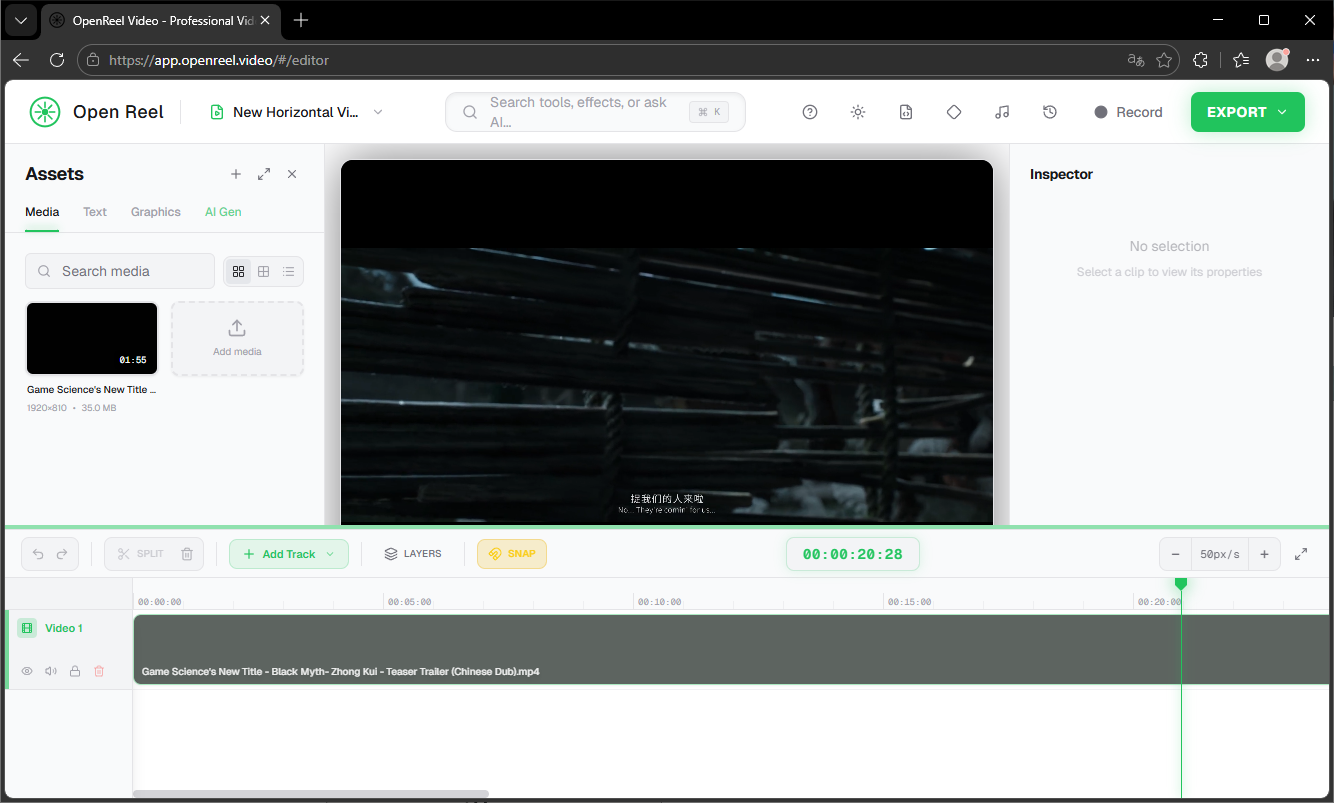The width and height of the screenshot is (1334, 803).
Task: Zoom out timeline with the minus control
Action: [1175, 553]
